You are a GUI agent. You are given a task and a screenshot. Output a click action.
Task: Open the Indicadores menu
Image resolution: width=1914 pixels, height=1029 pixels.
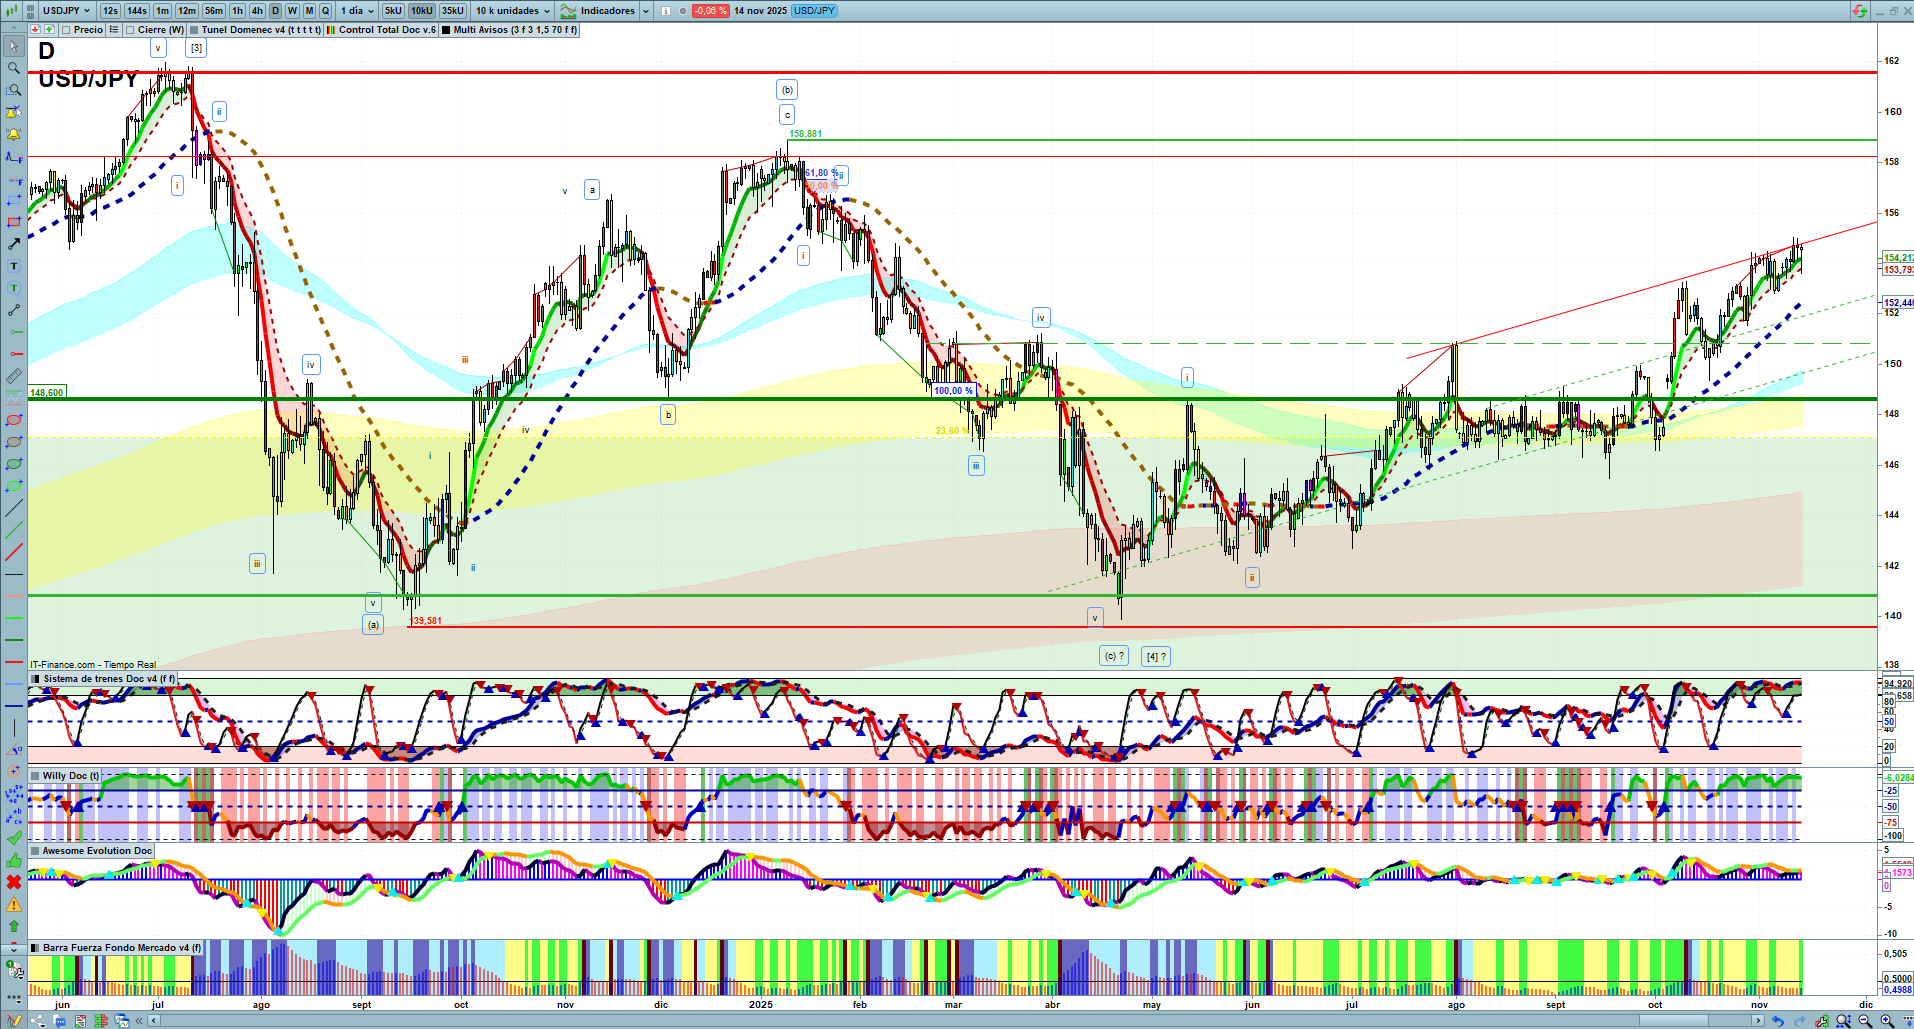click(x=606, y=11)
